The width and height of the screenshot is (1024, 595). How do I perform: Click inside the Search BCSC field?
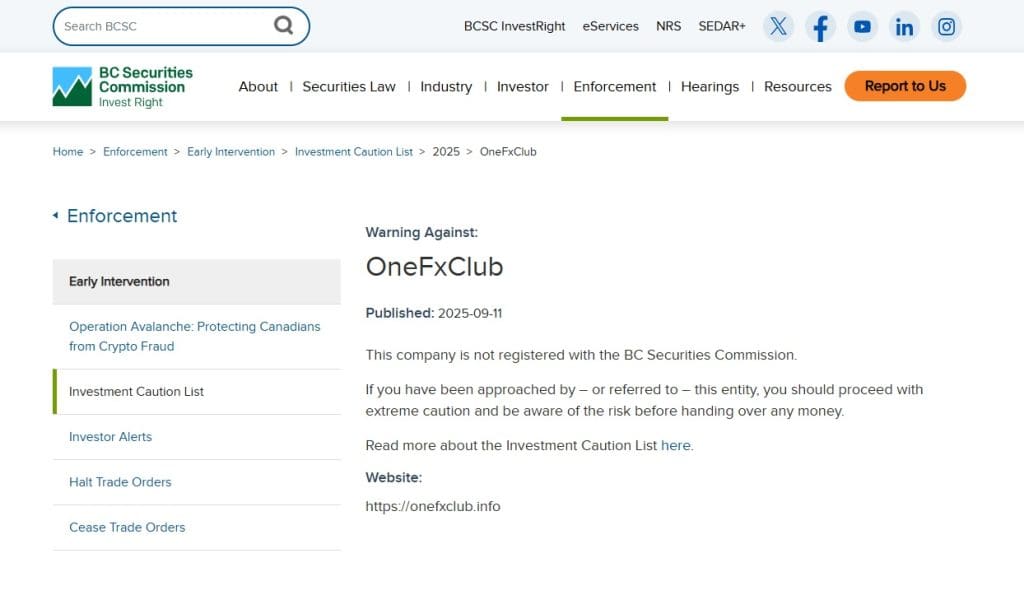point(160,26)
